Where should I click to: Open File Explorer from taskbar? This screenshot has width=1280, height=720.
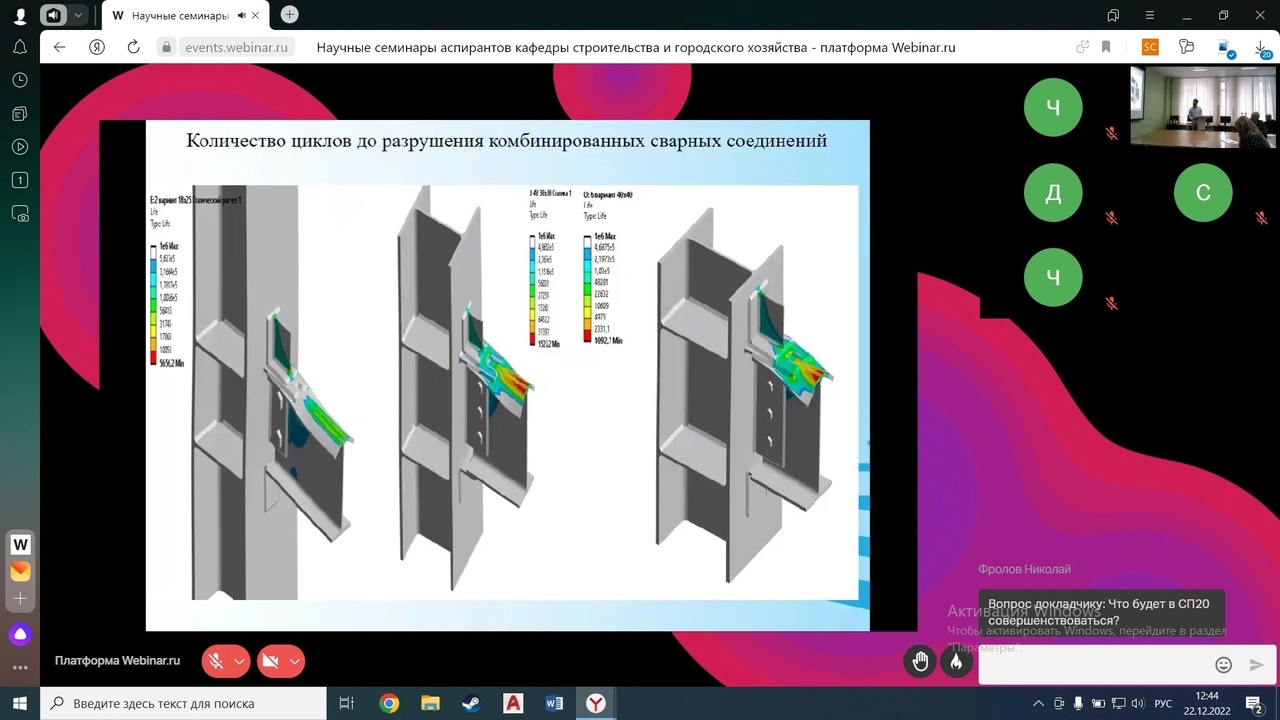[x=430, y=703]
